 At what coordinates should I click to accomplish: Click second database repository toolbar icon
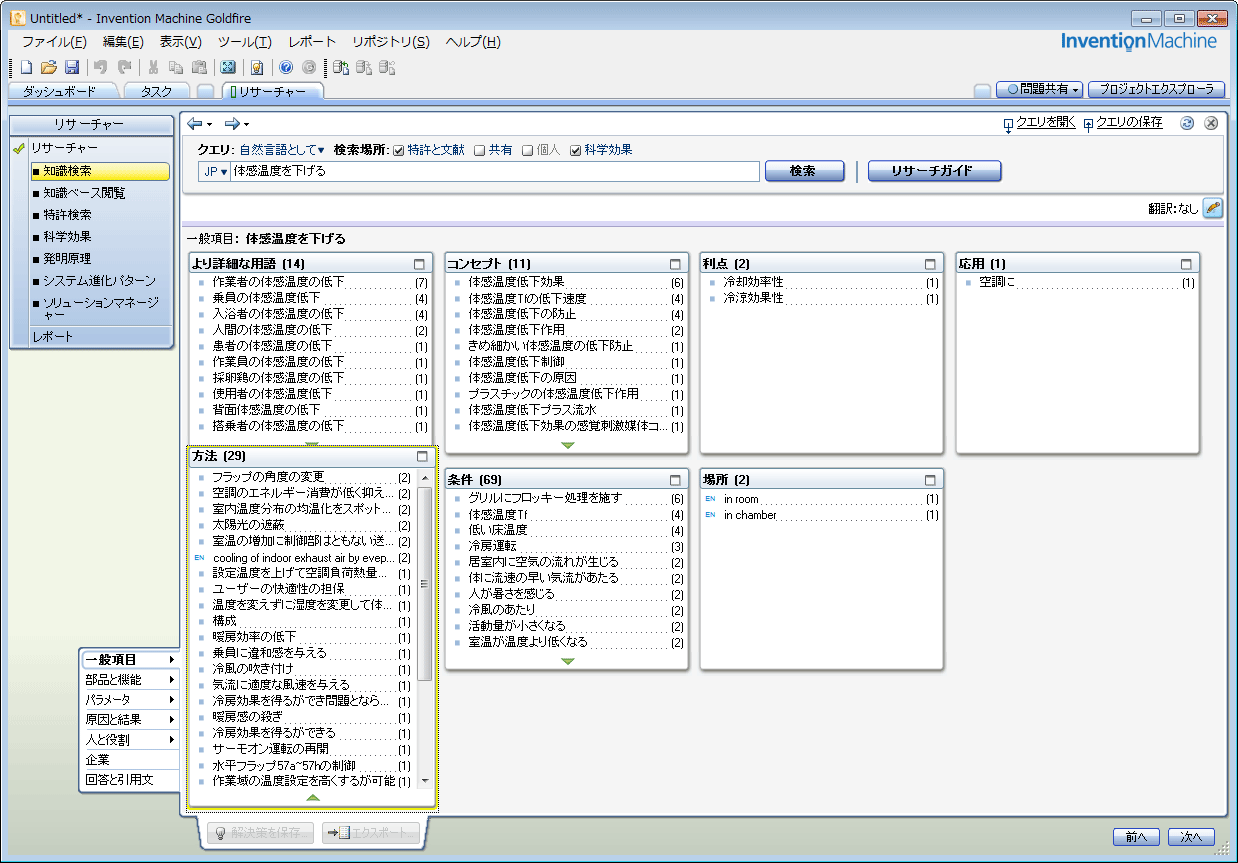point(364,67)
